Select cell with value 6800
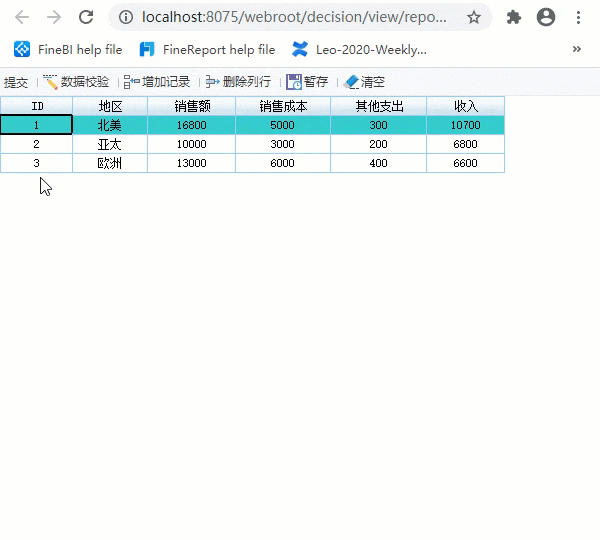Screen dimensions: 600x540 click(466, 144)
